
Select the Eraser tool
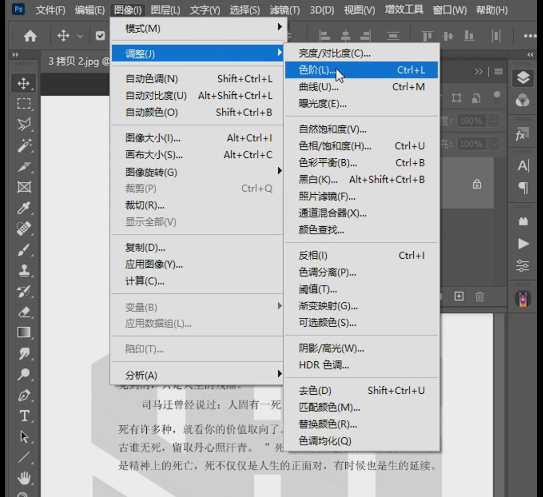(x=24, y=312)
